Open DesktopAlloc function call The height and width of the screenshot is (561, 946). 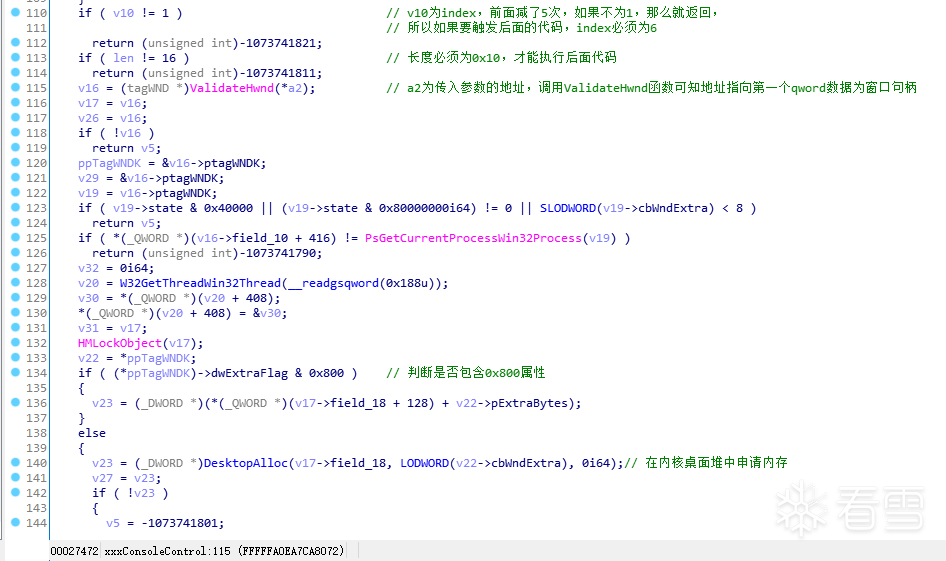246,463
